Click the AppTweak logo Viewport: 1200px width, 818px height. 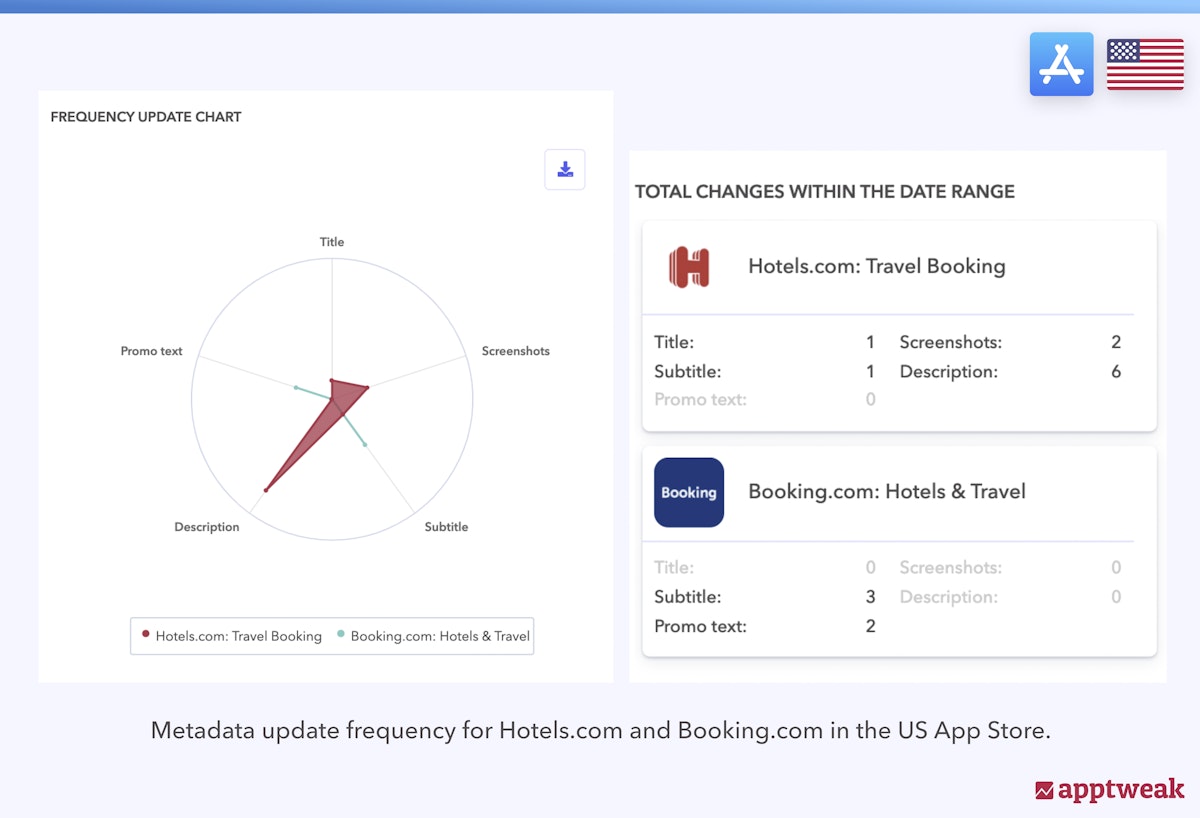coord(1109,789)
